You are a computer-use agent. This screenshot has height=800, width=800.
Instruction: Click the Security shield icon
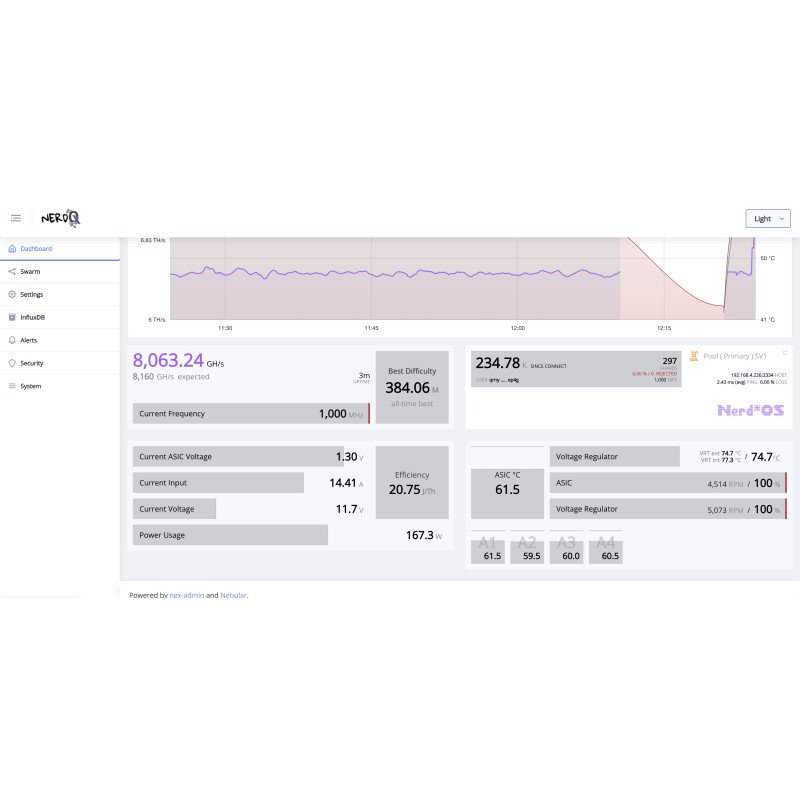pos(12,363)
